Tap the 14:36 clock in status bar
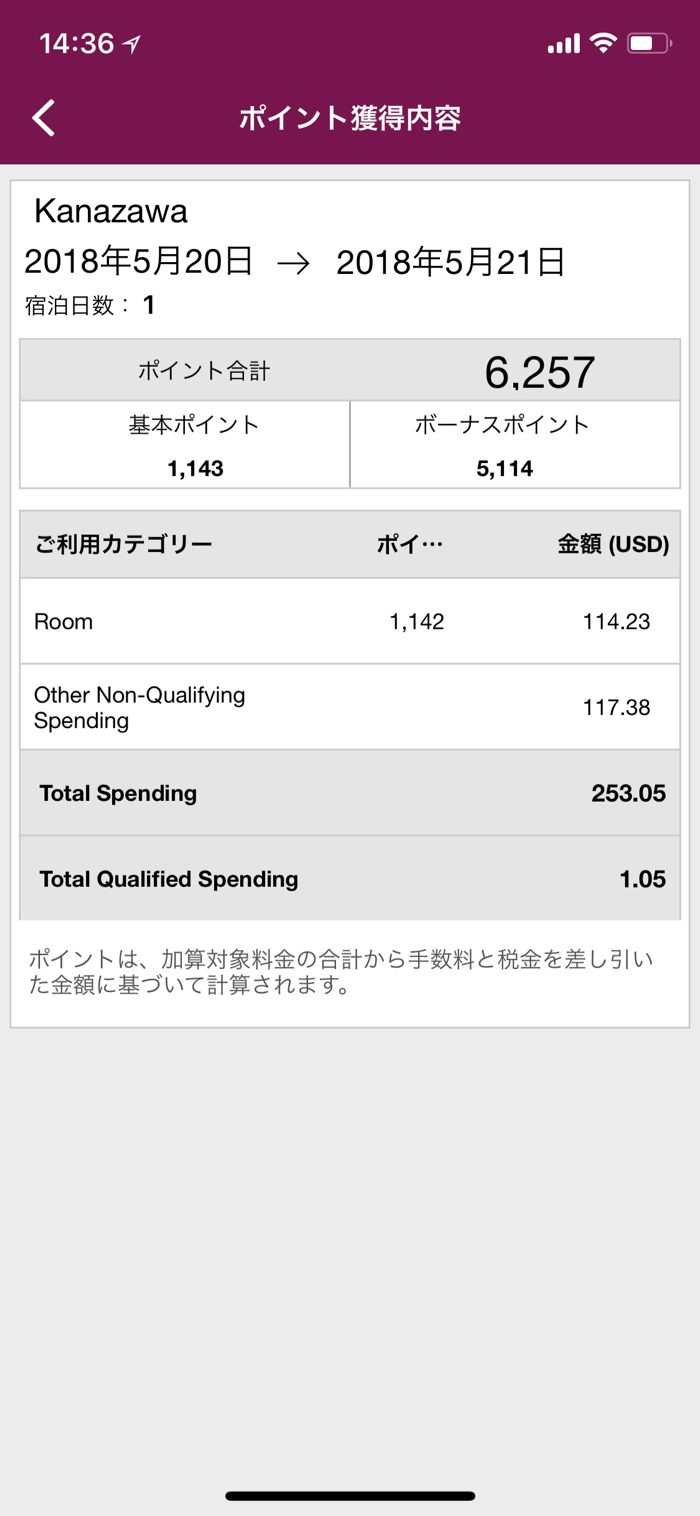 (76, 44)
